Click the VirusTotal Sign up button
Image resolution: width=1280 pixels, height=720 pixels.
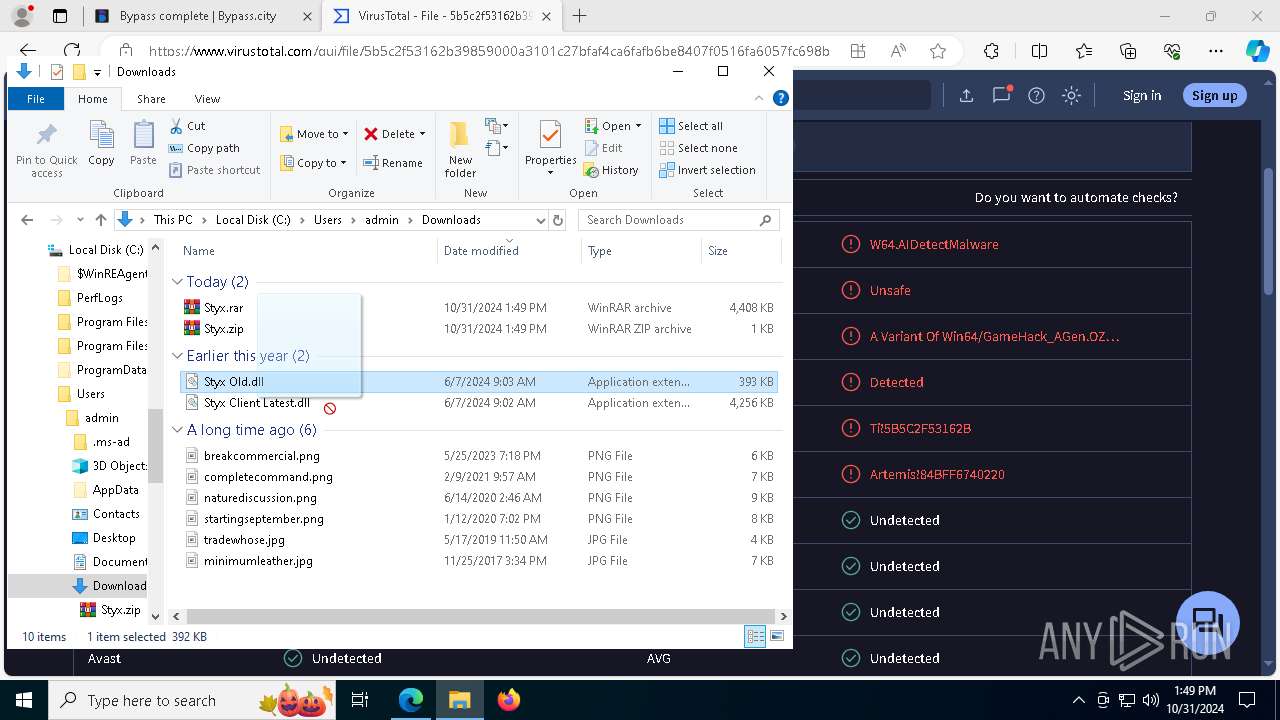click(1214, 96)
